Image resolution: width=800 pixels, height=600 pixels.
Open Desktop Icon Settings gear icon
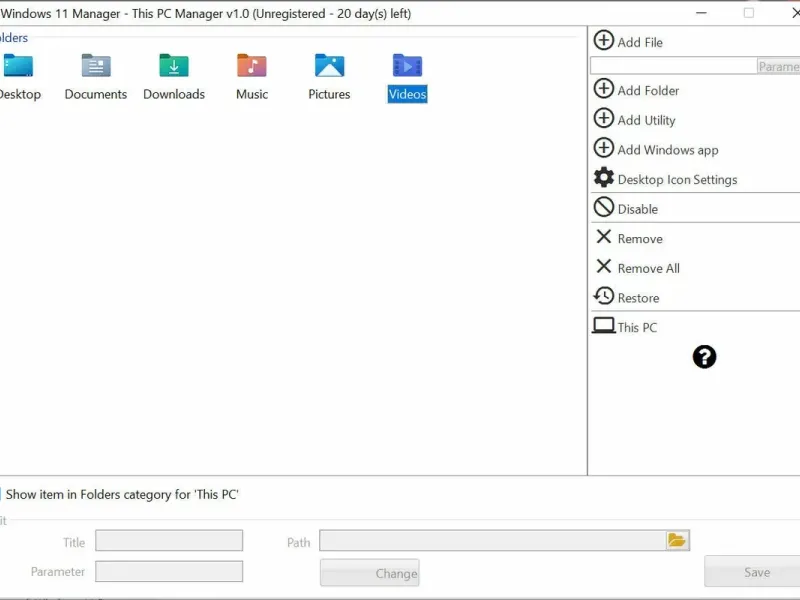604,178
